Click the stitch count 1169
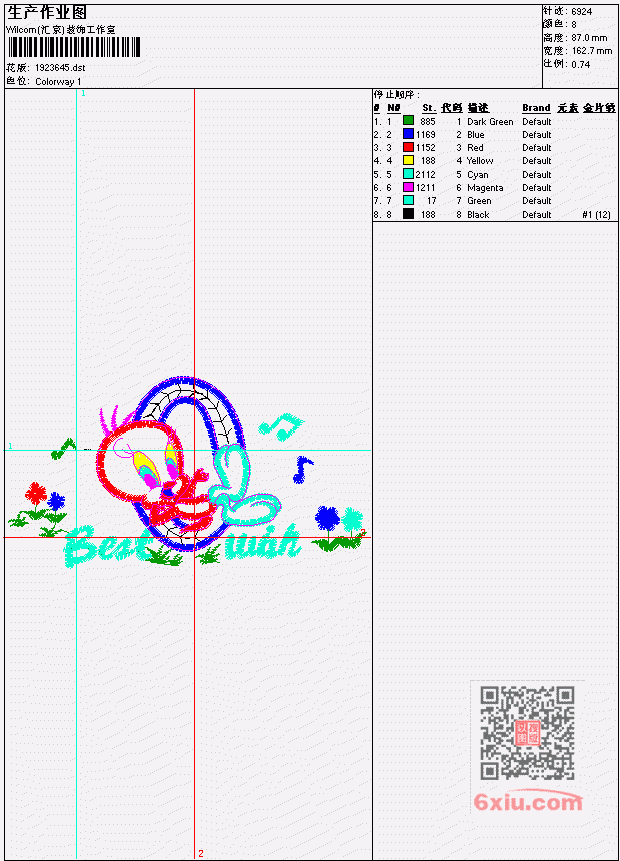 [426, 135]
